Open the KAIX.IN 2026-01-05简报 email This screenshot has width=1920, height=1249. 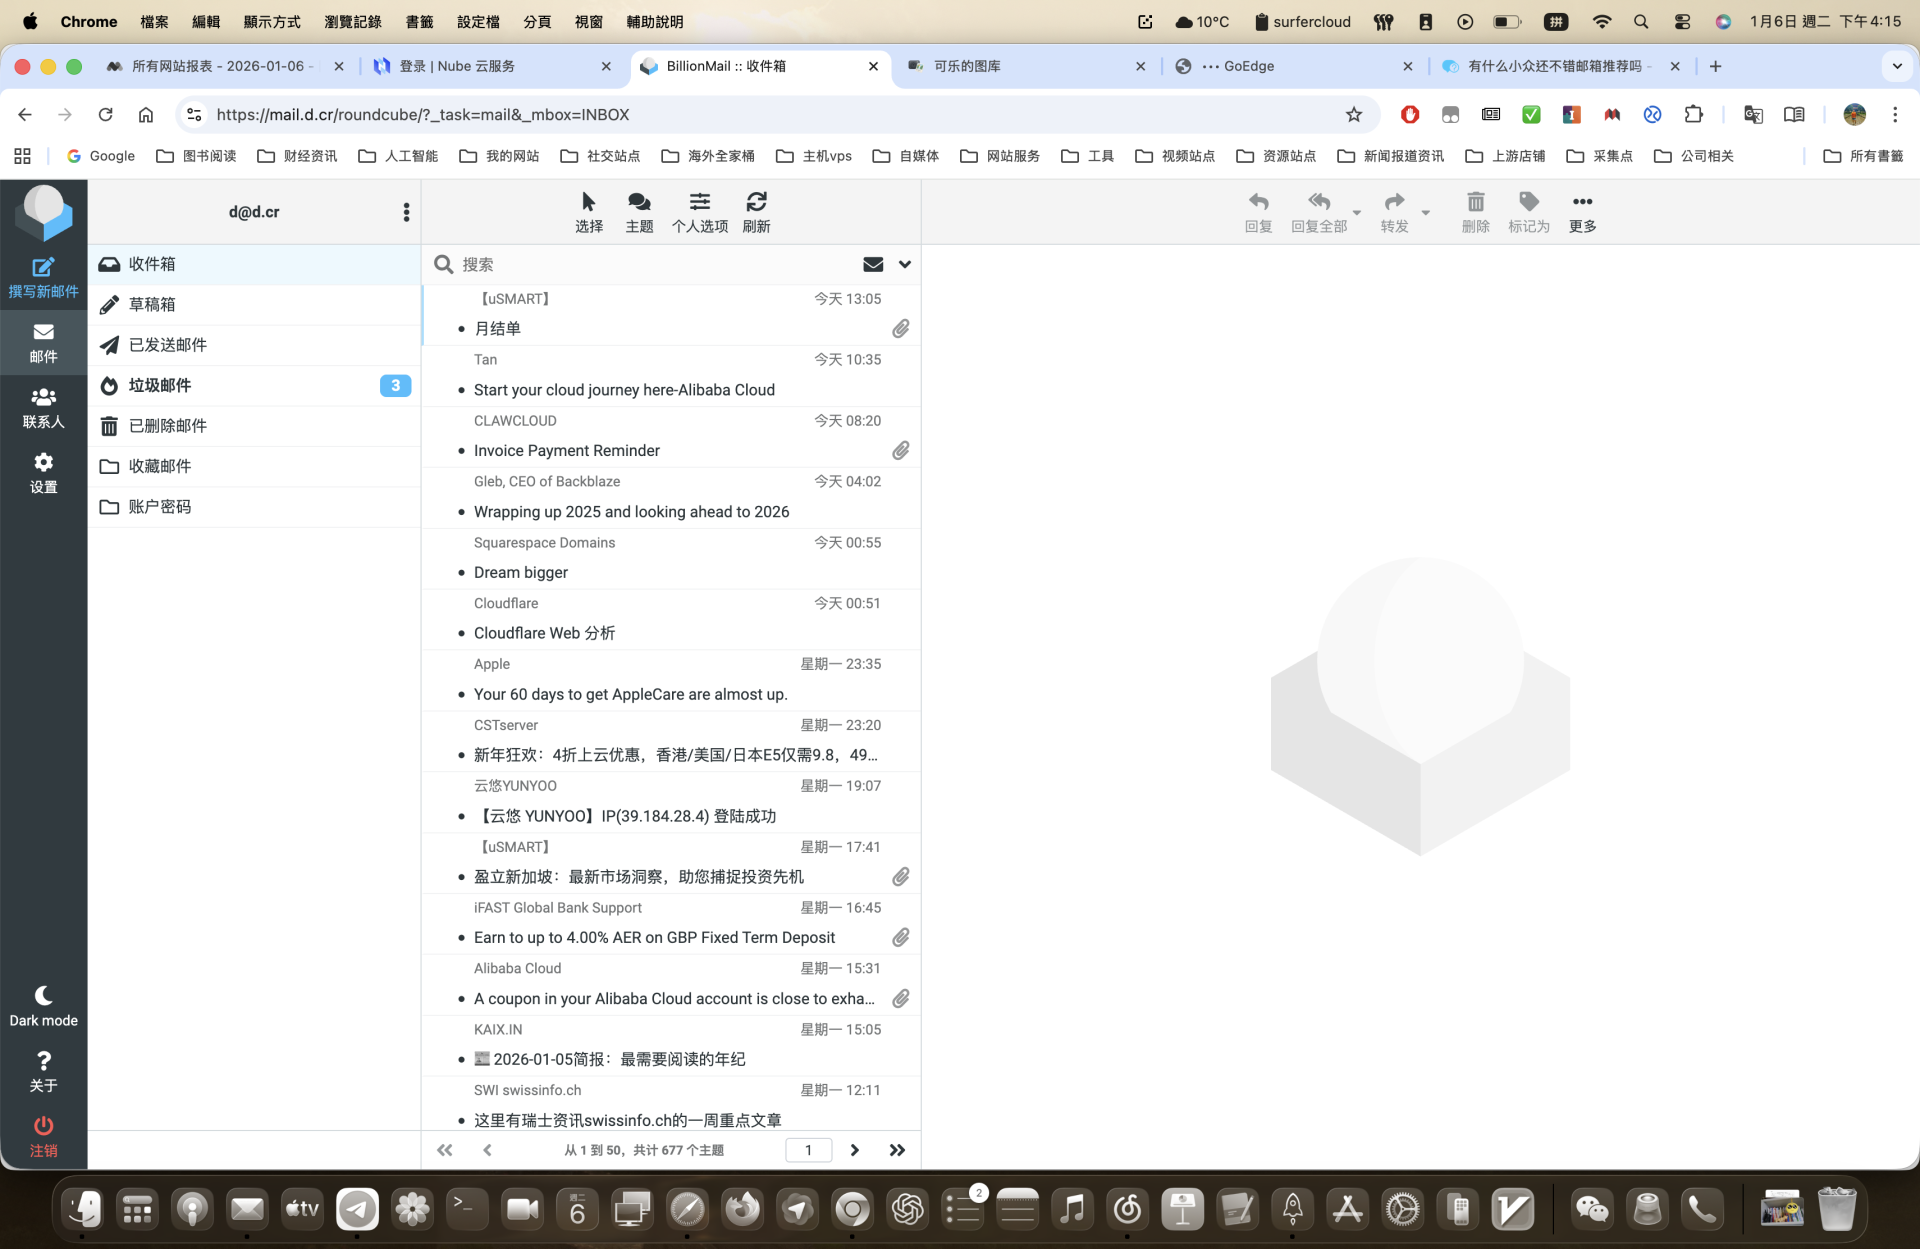pos(671,1045)
